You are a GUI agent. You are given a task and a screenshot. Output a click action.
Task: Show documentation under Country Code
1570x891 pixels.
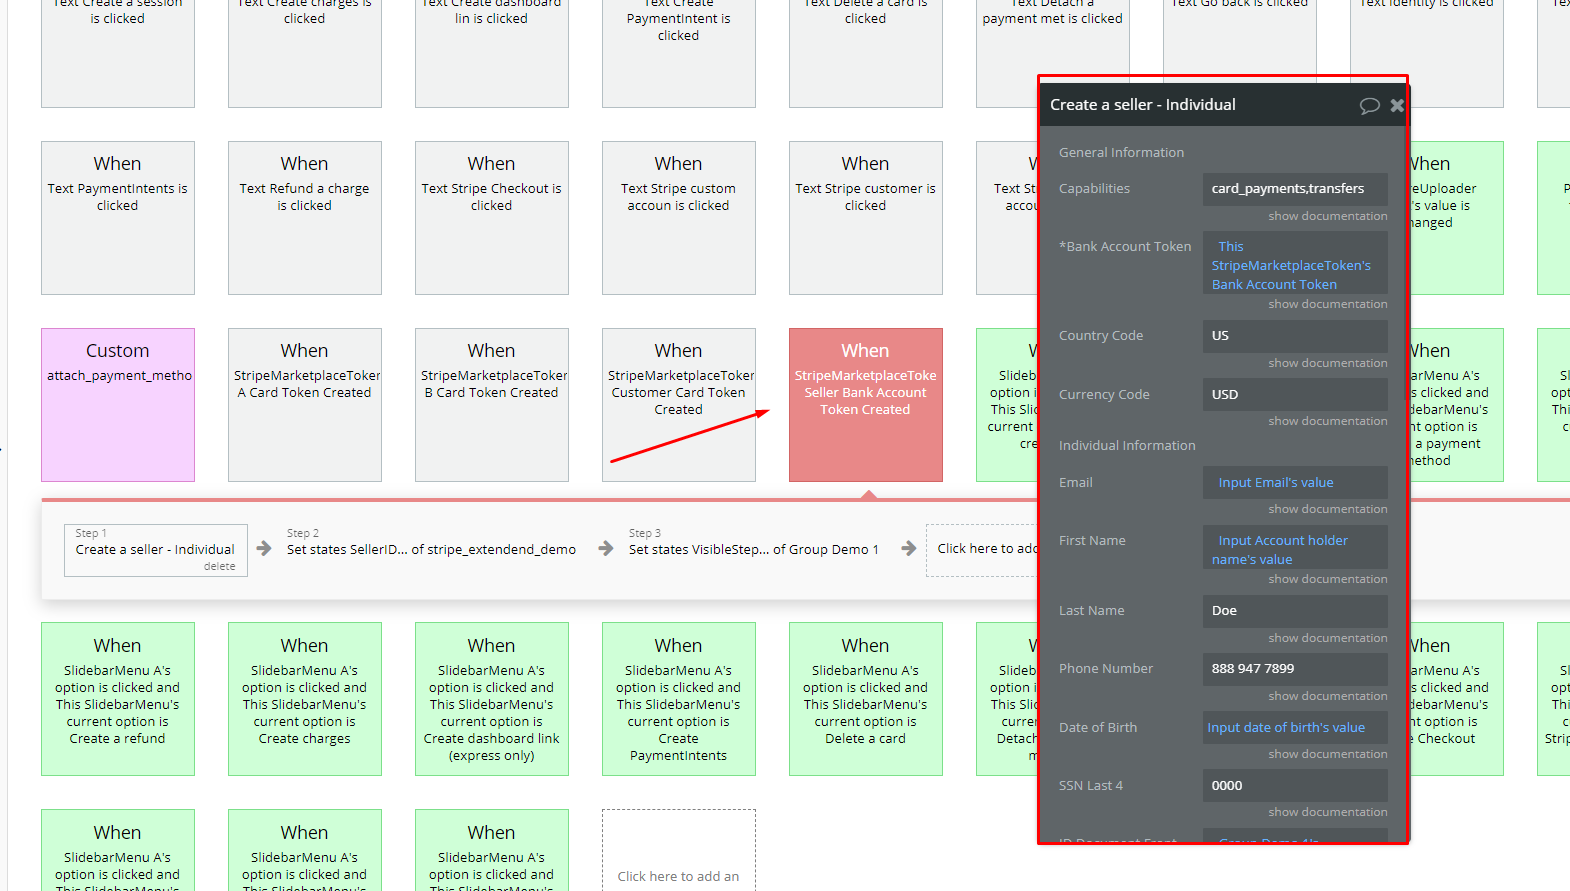(1328, 363)
